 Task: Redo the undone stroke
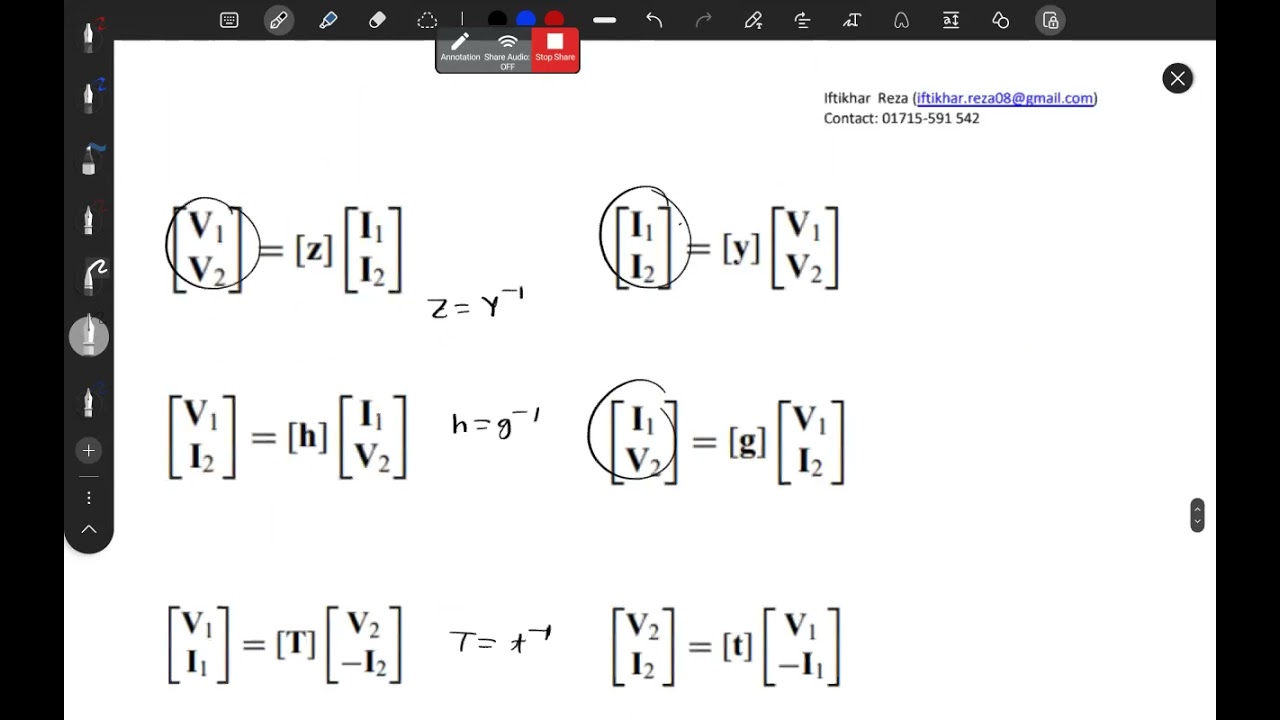coord(704,20)
